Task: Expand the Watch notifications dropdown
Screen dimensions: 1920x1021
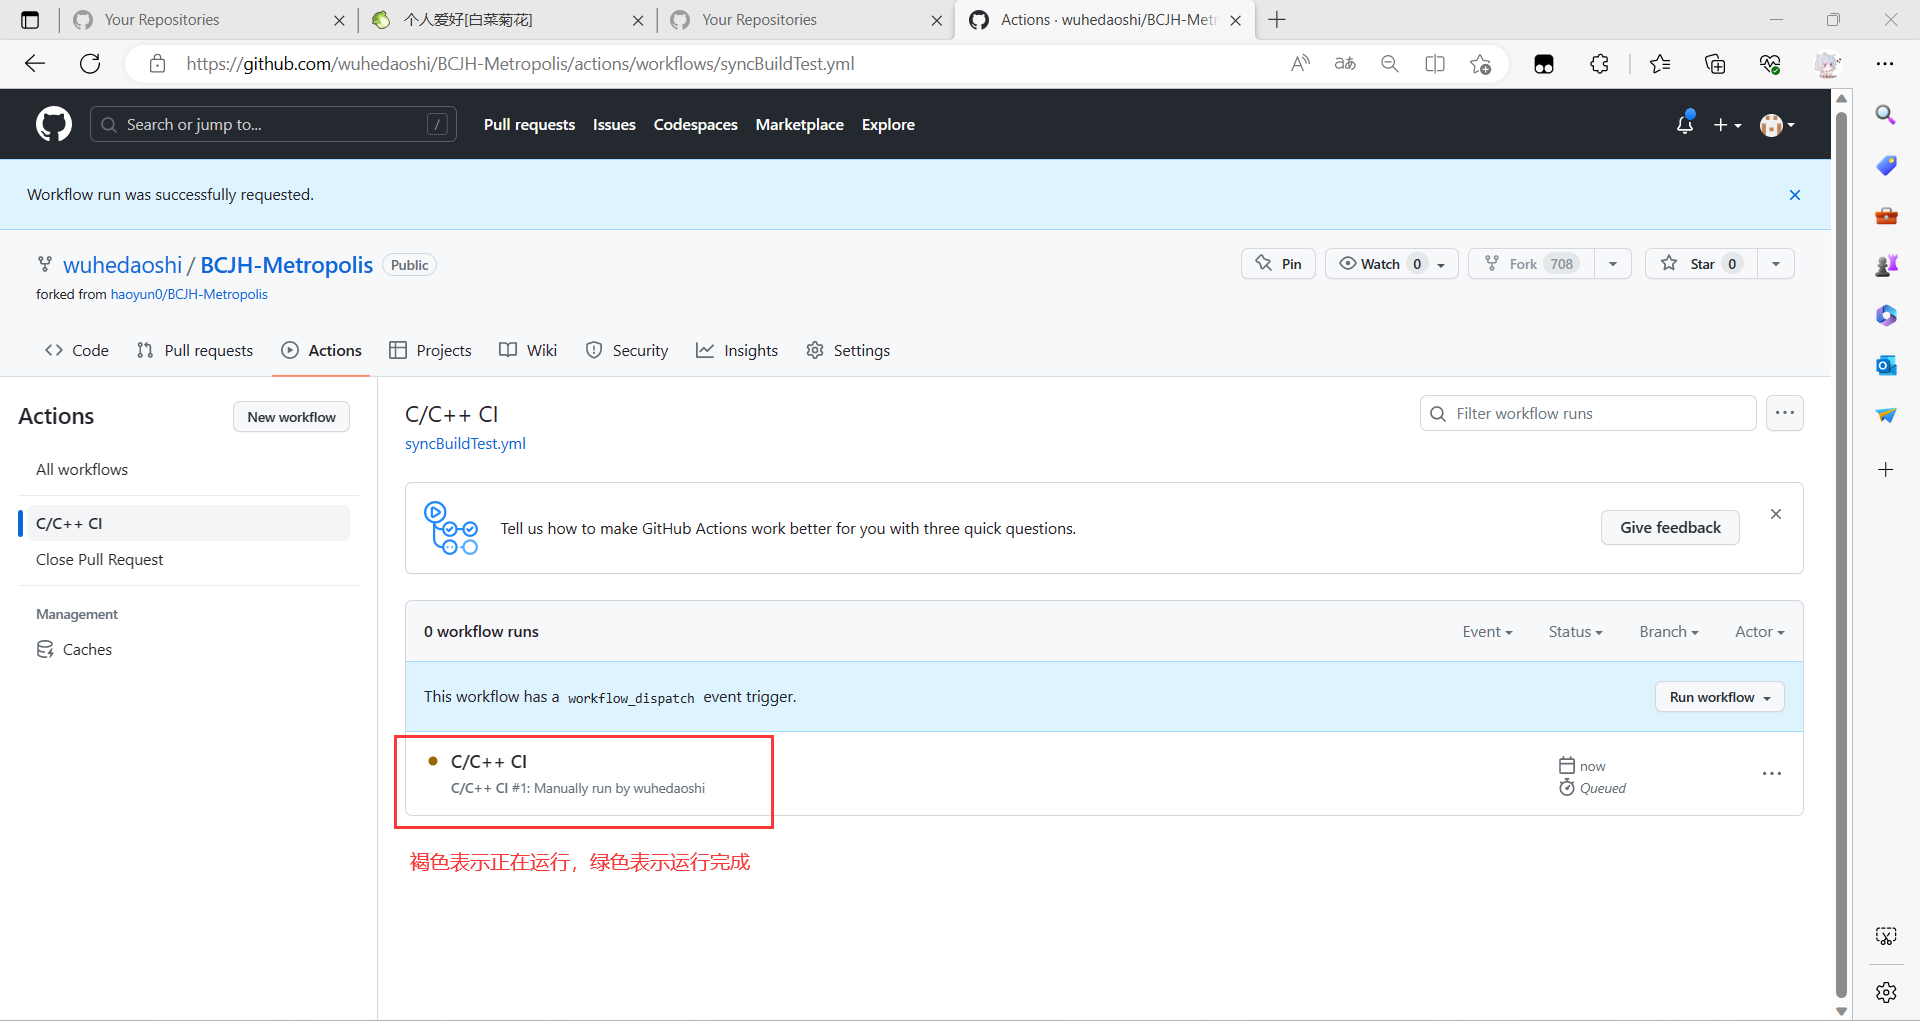Action: (1391, 264)
